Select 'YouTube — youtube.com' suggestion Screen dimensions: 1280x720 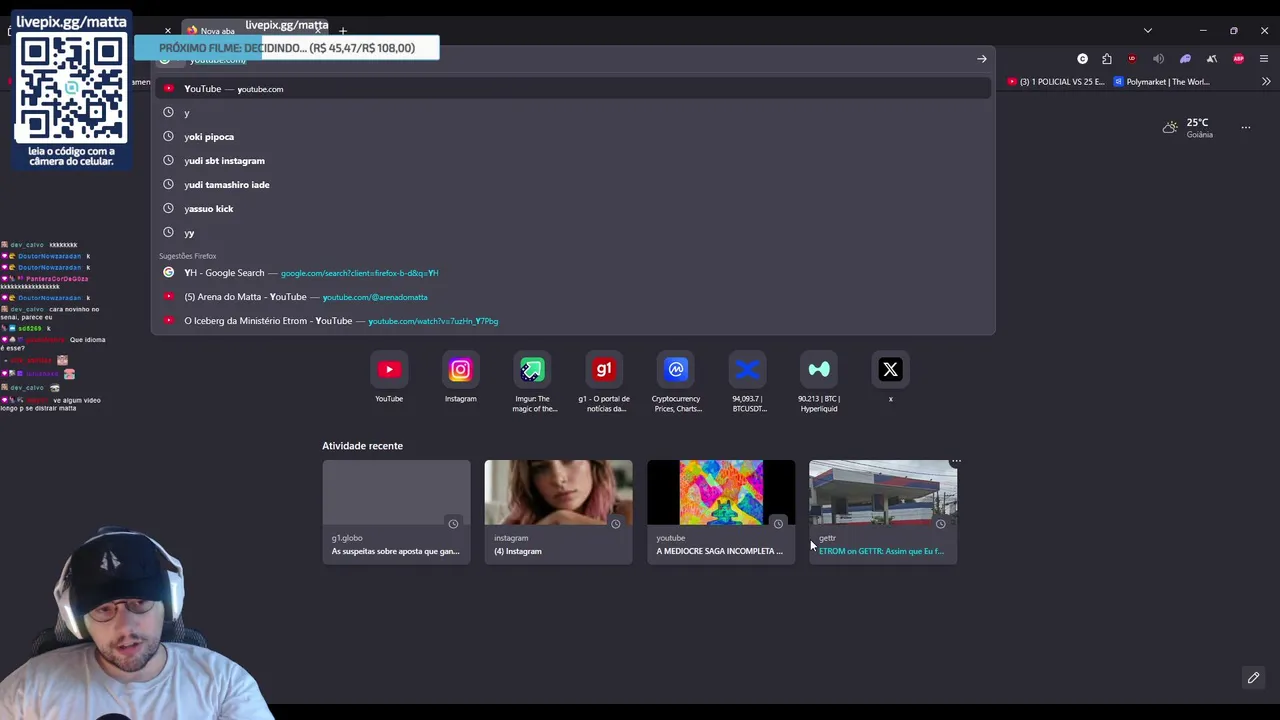(572, 89)
